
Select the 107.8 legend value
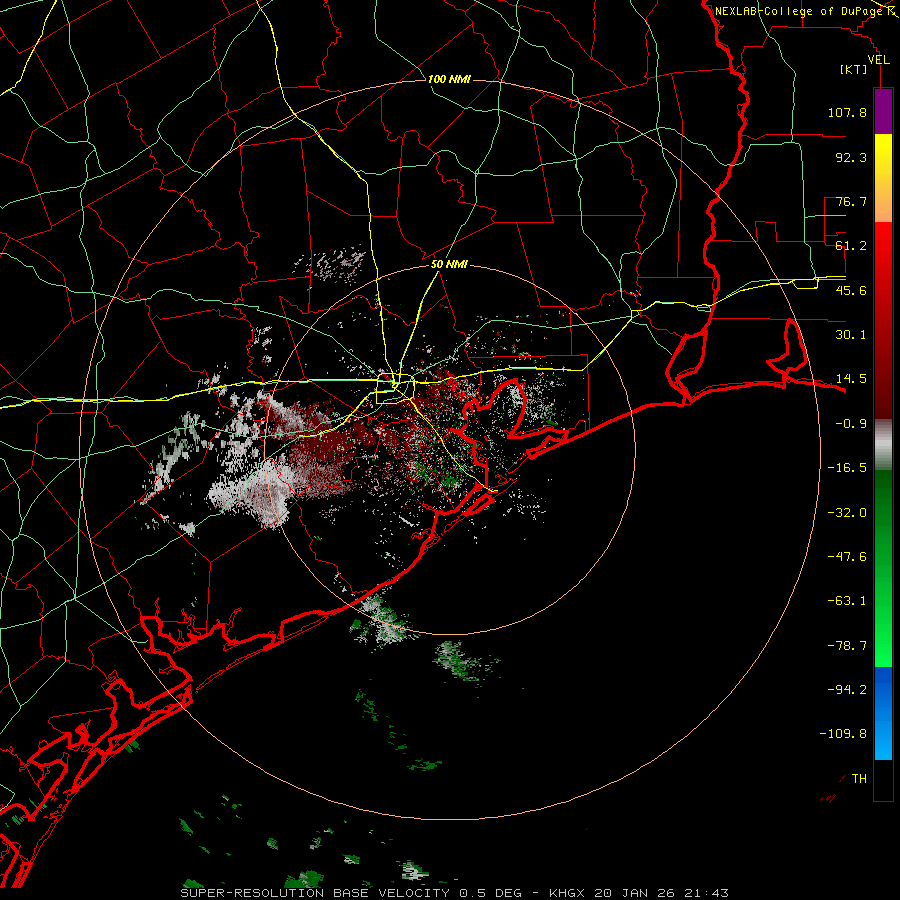click(847, 112)
